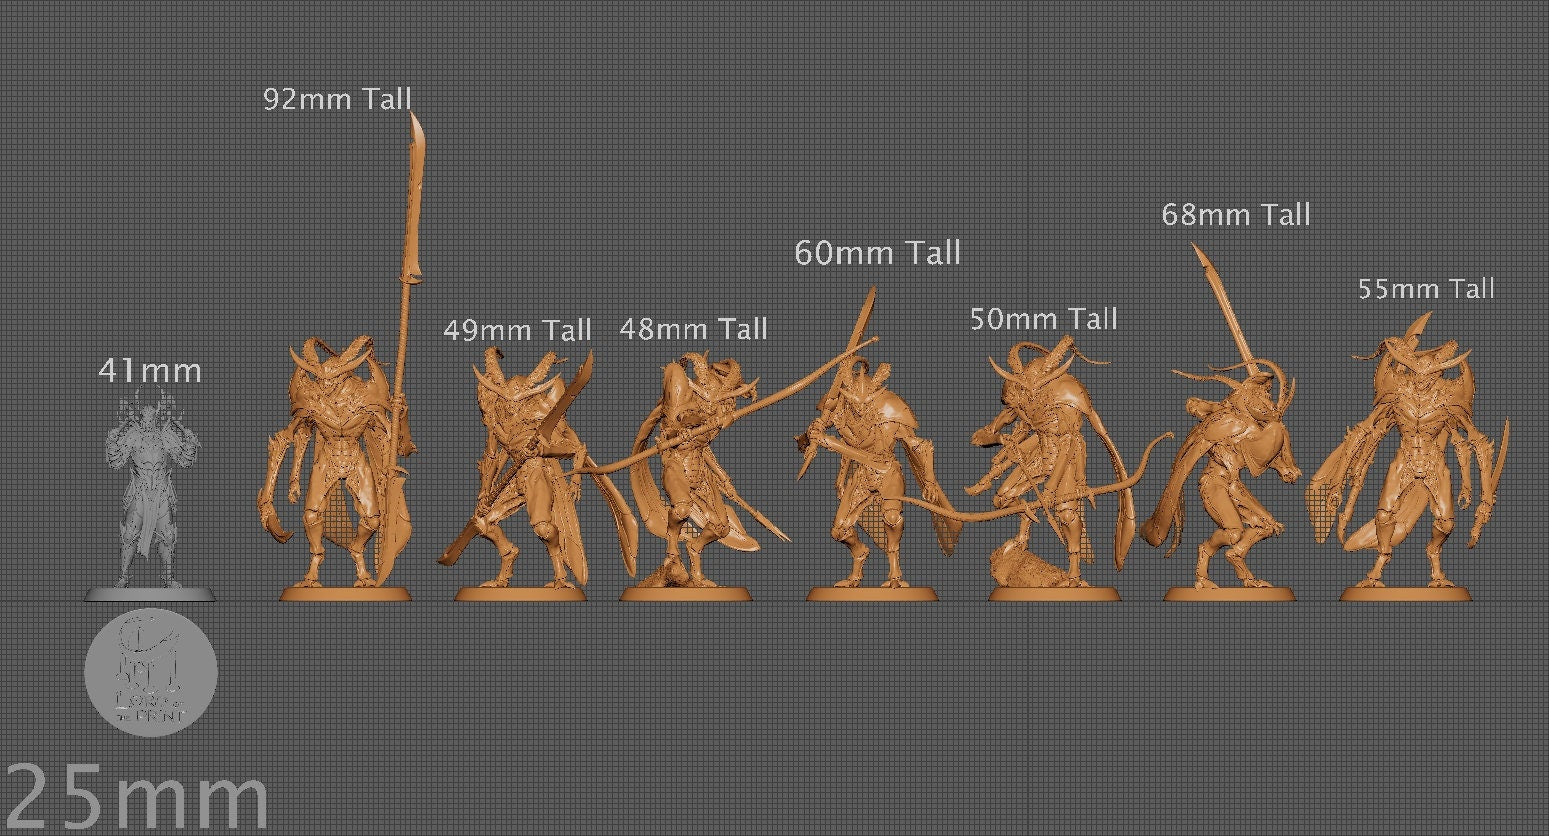Click the "49mm Tall" height label
Viewport: 1549px width, 836px height.
(517, 330)
